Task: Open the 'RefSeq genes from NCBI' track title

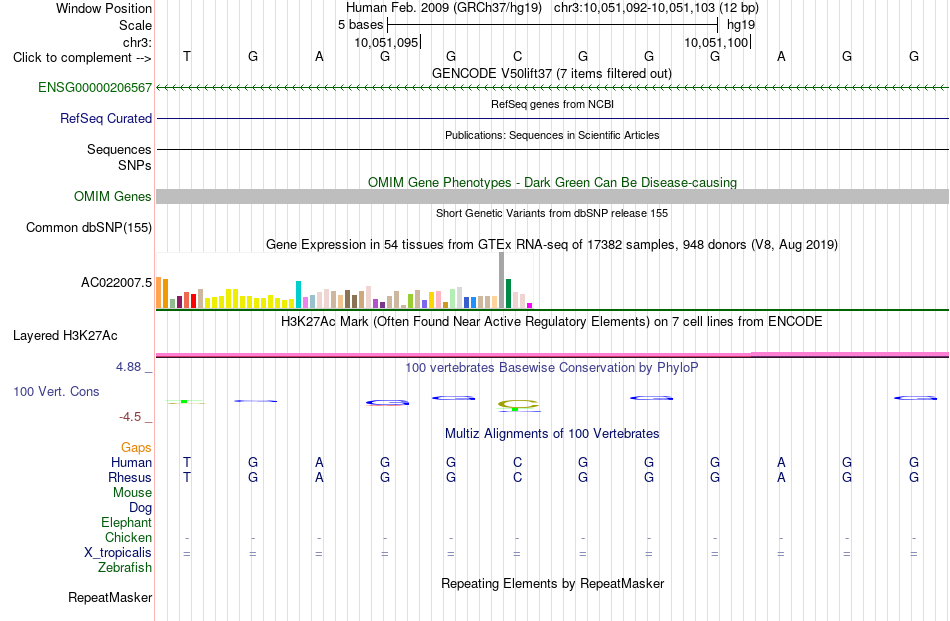Action: (552, 104)
